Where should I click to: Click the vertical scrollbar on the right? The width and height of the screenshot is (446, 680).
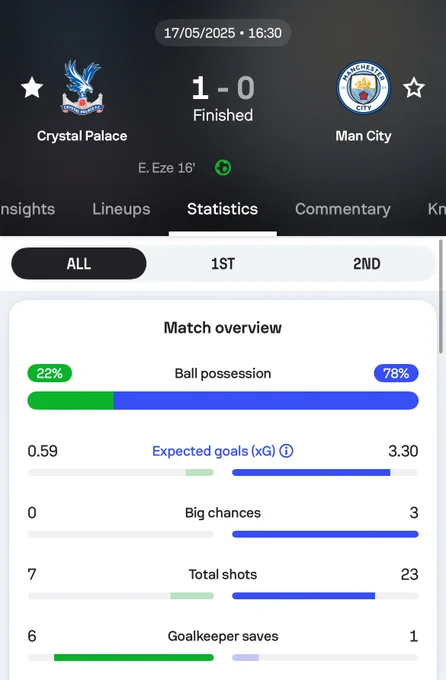tap(442, 296)
